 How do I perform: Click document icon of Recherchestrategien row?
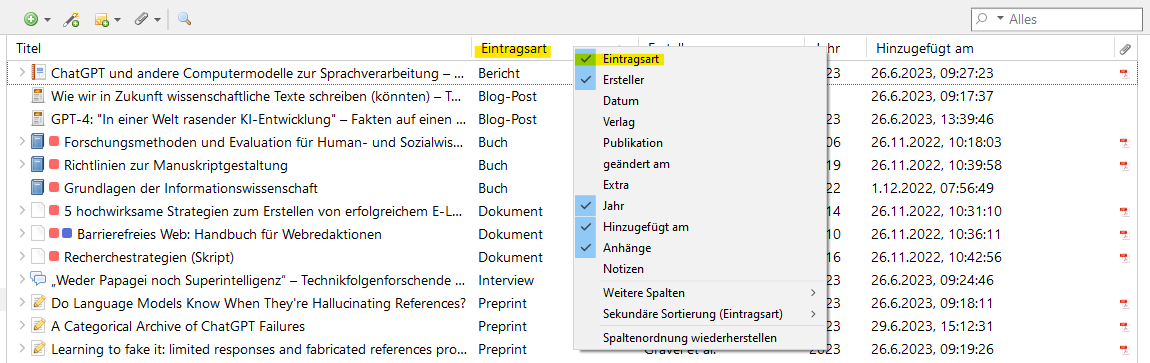[x=38, y=257]
